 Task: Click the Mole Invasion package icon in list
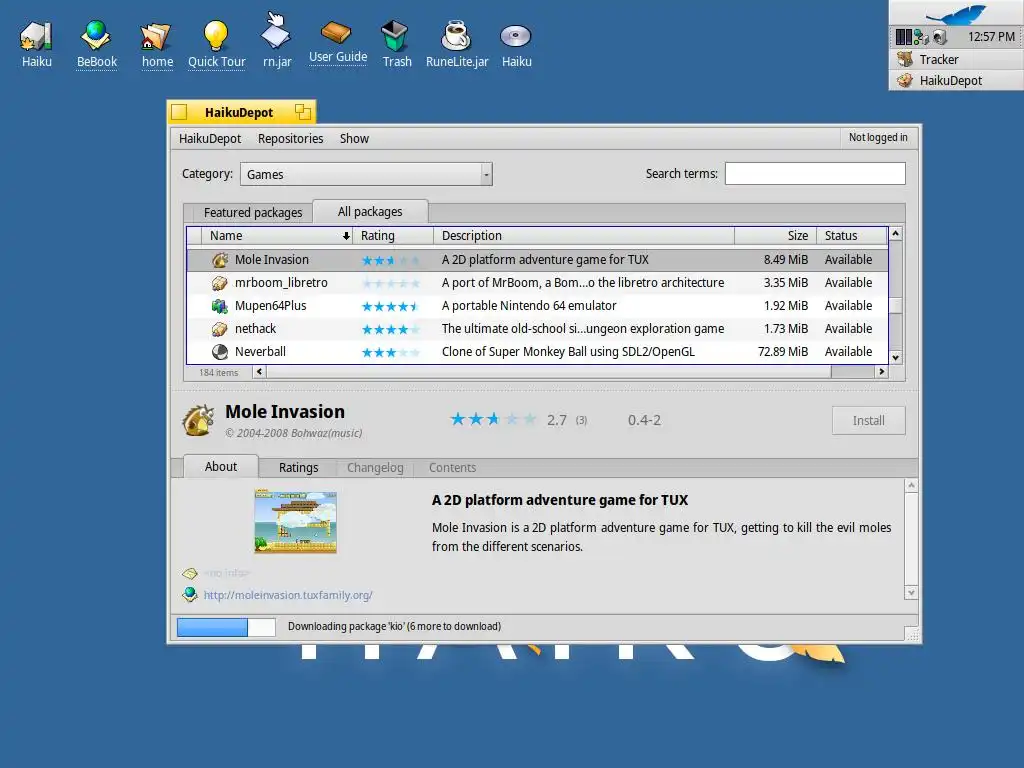[220, 260]
